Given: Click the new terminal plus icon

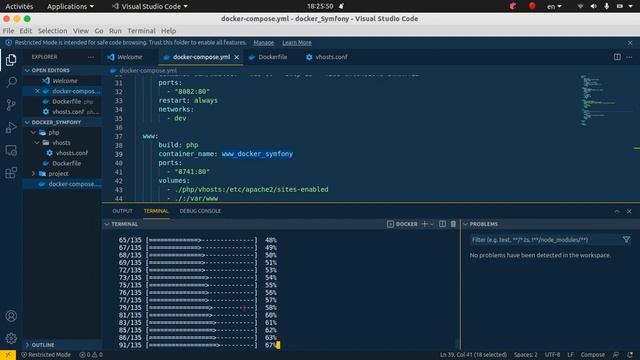Looking at the screenshot, I should [424, 224].
